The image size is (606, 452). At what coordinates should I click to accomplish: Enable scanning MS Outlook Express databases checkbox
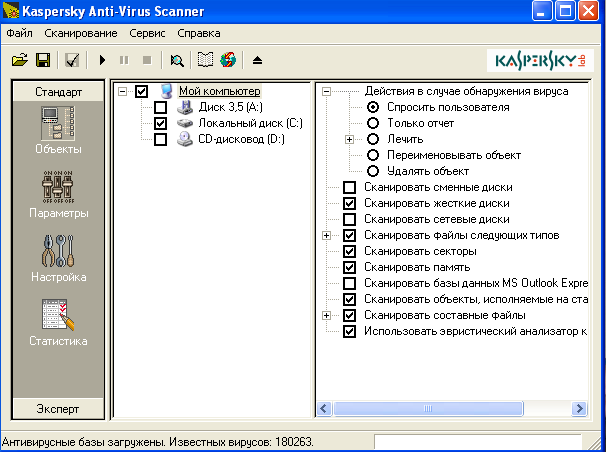(349, 283)
